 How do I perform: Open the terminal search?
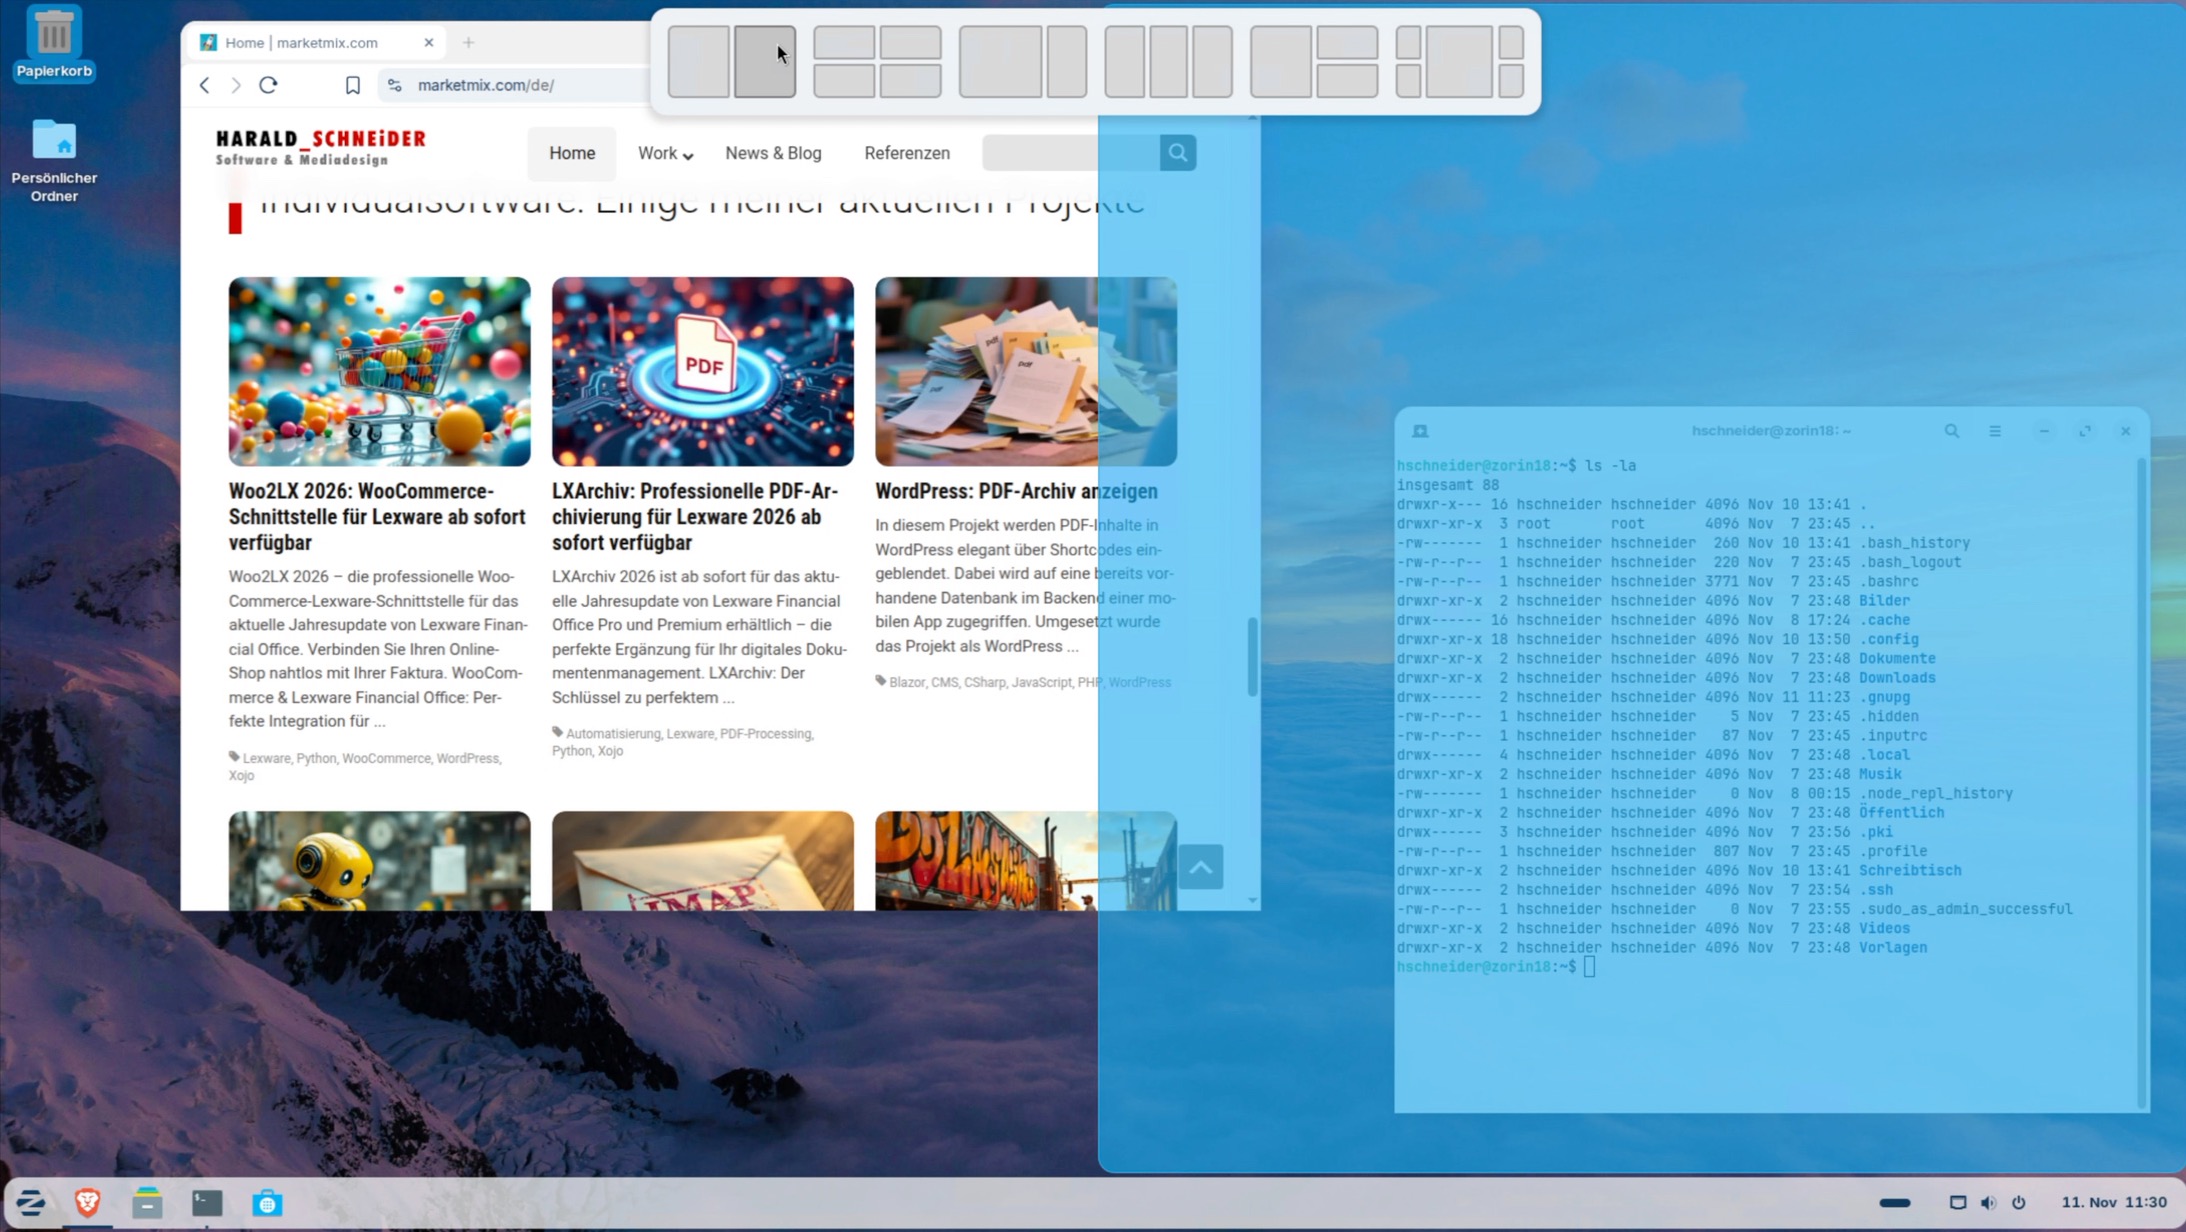1951,431
